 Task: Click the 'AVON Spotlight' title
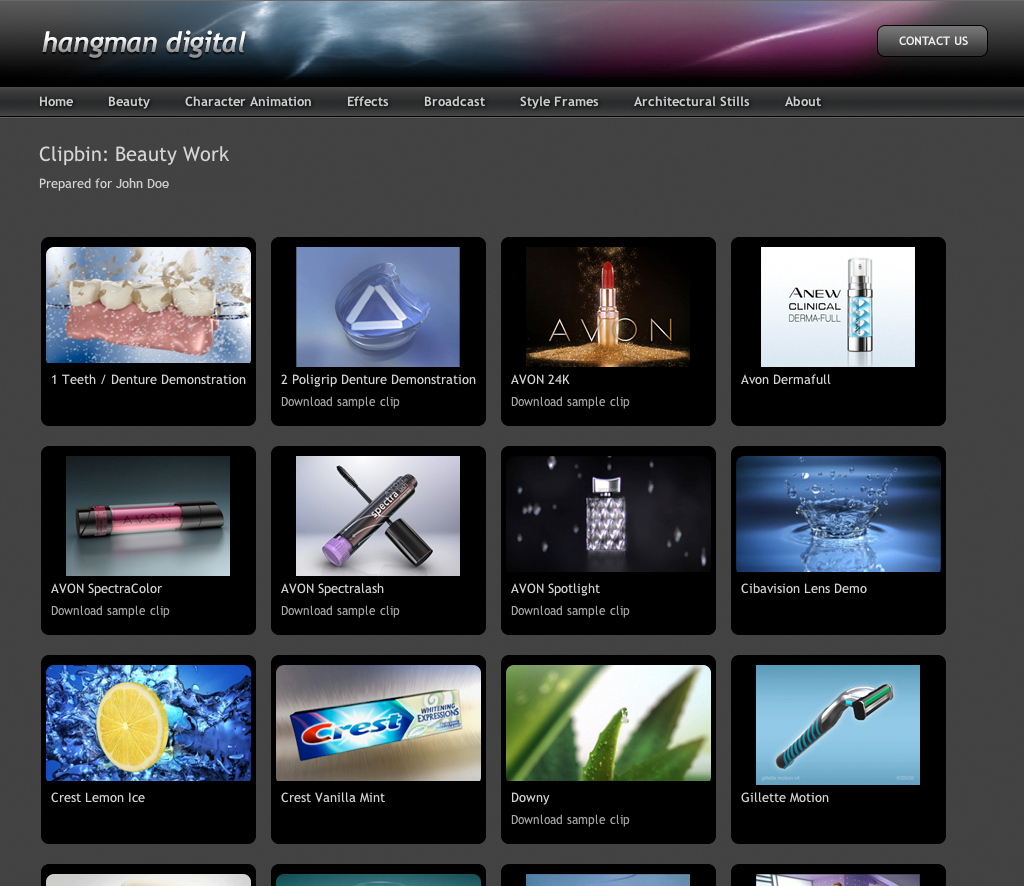[x=555, y=589]
